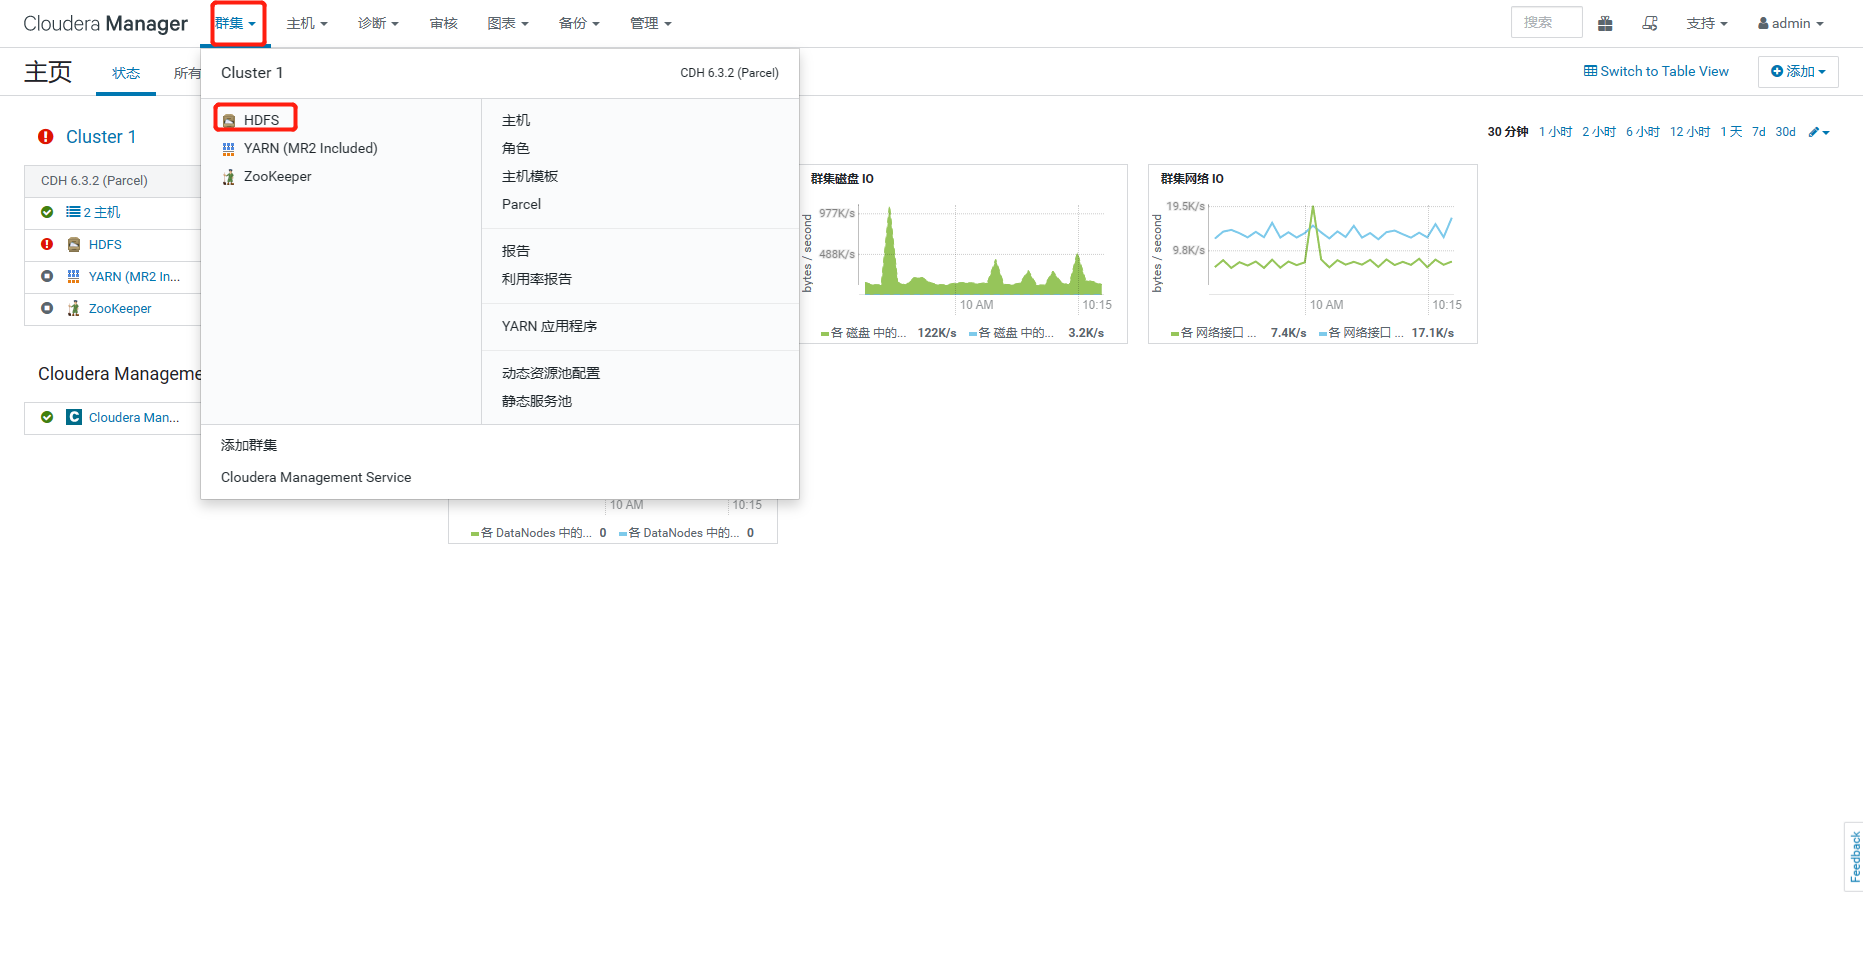Click the green status icon beside 2 主机
Screen dimensions: 1863x969
point(47,212)
